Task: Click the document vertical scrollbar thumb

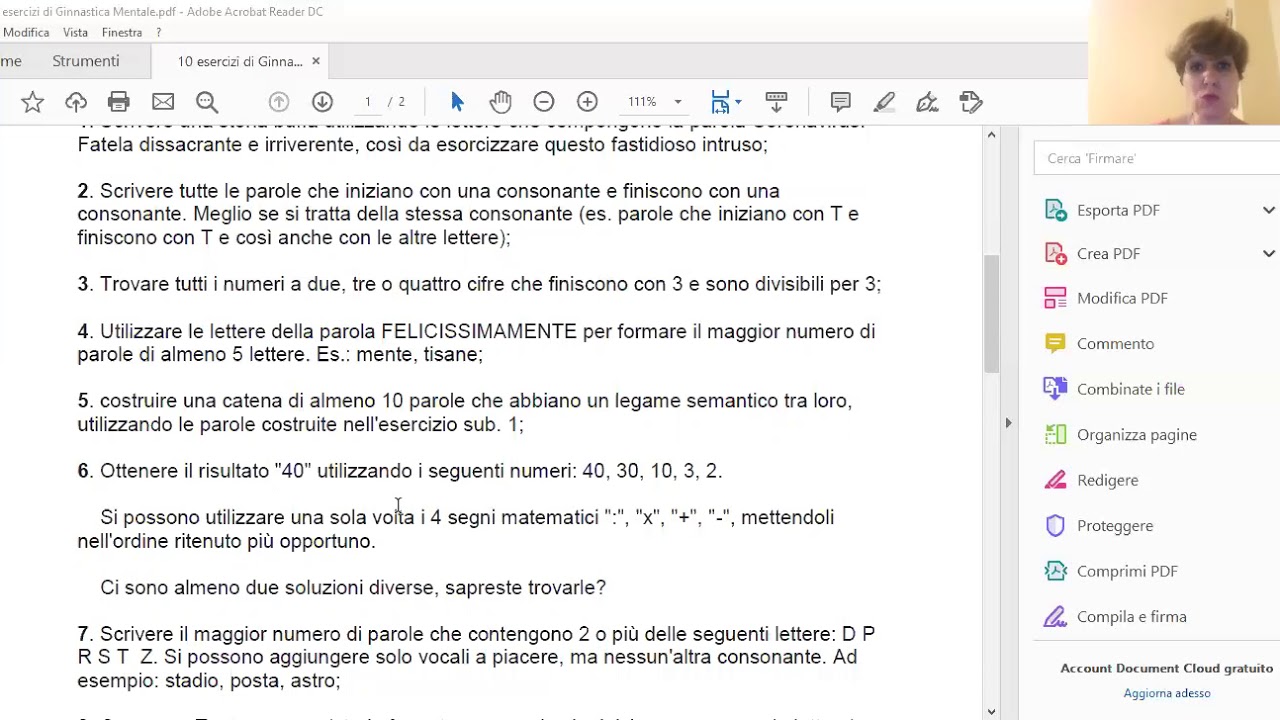Action: [991, 313]
